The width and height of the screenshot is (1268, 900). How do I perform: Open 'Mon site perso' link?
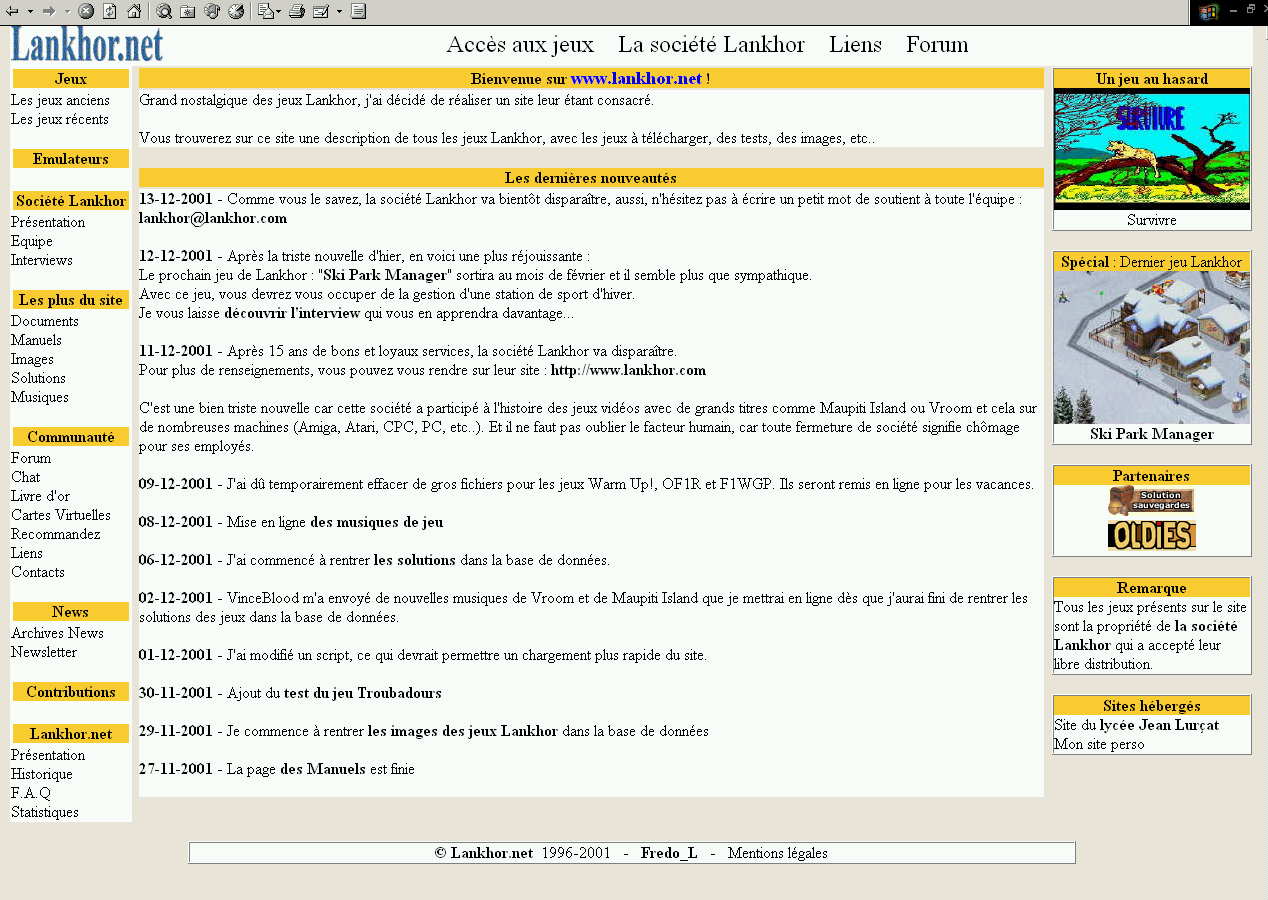1099,744
